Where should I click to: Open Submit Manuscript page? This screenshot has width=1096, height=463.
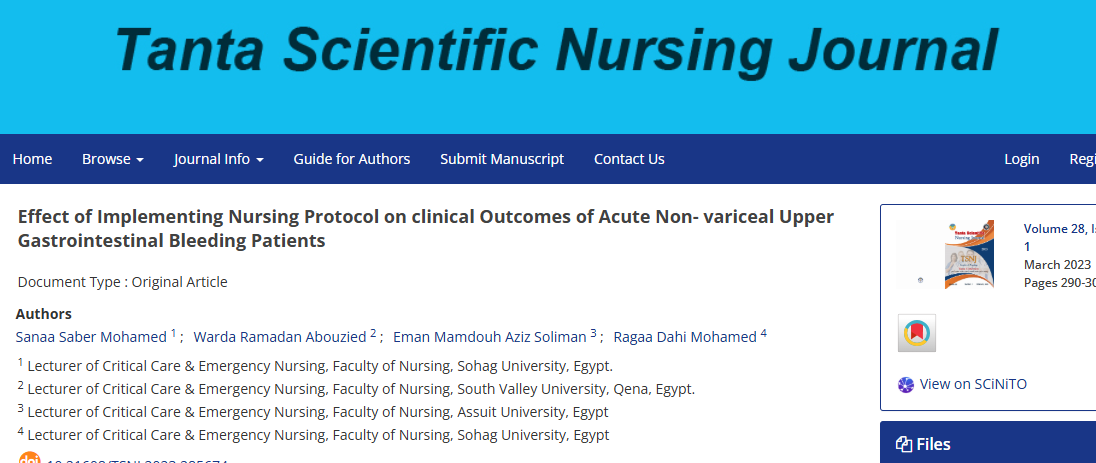[502, 159]
